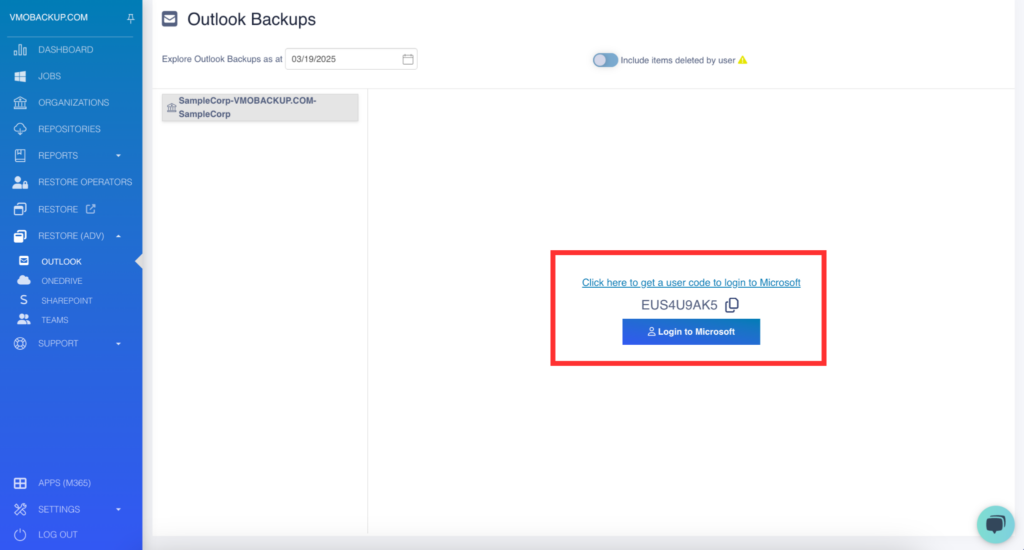
Task: Expand the Settings submenu arrow
Action: pos(118,510)
